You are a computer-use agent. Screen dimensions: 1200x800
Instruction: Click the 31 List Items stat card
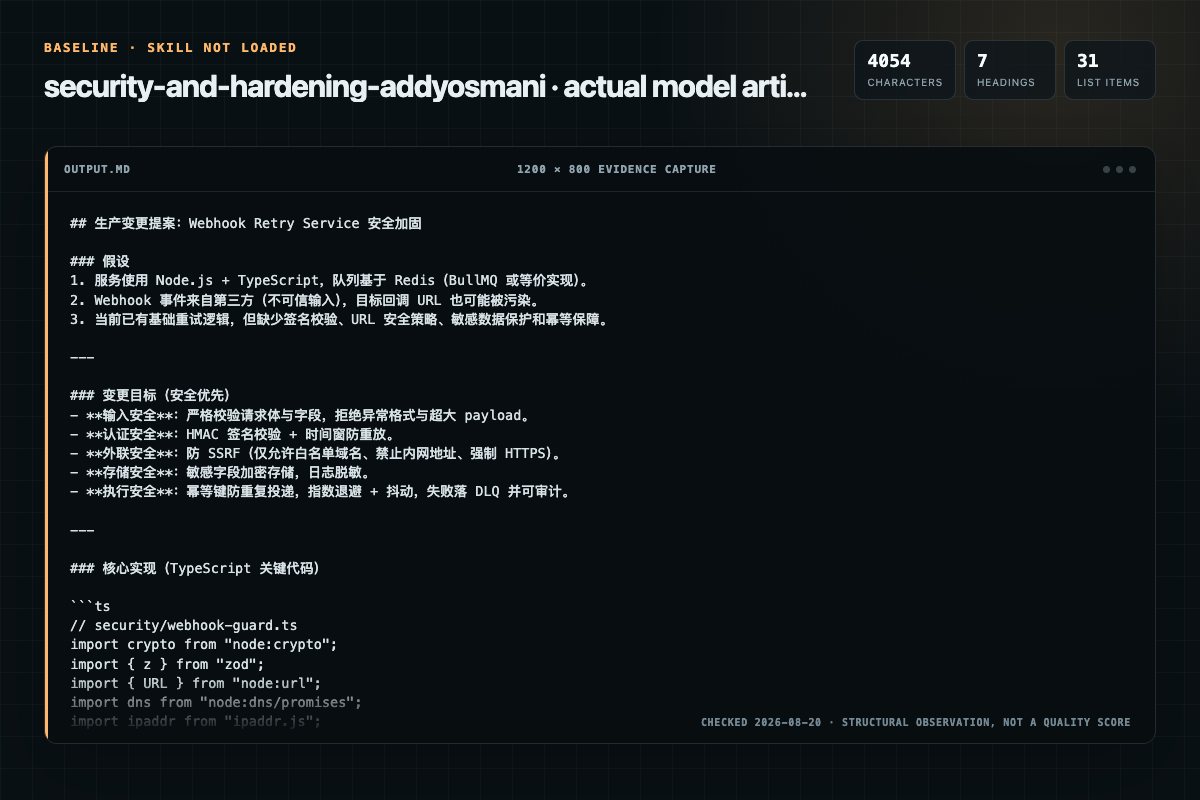(x=1109, y=70)
